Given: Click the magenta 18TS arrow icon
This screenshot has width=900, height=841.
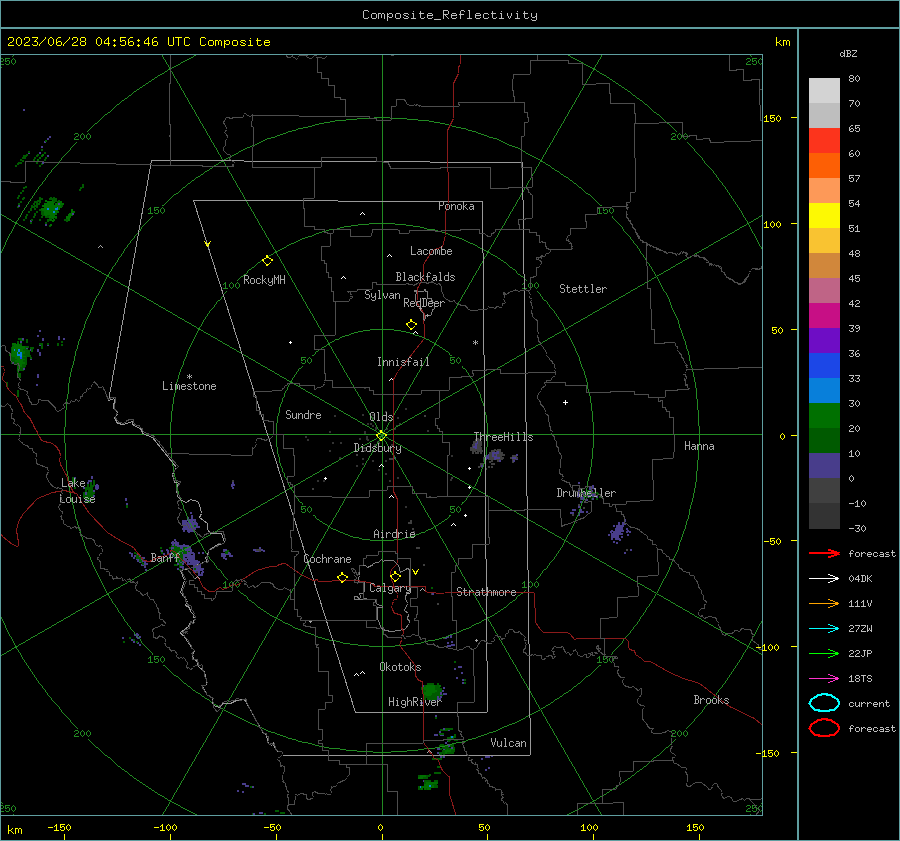Looking at the screenshot, I should click(x=824, y=679).
